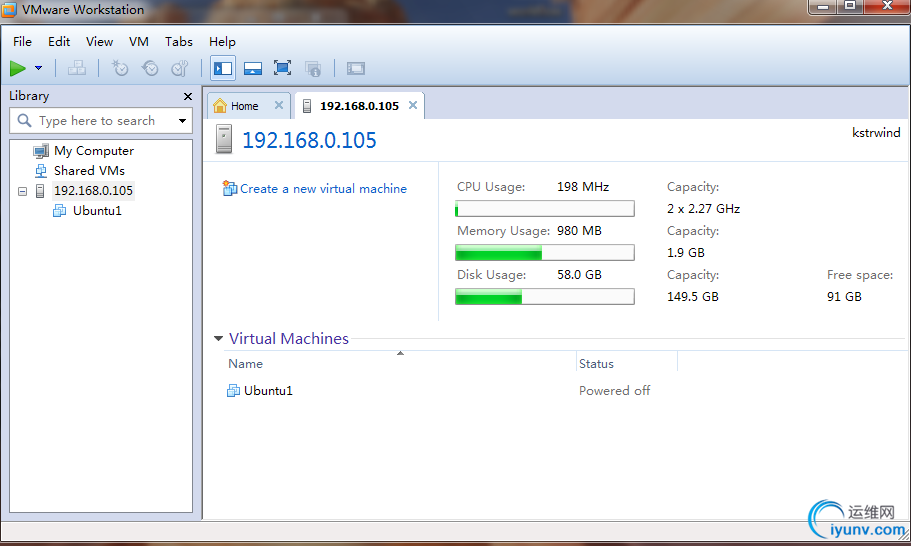The height and width of the screenshot is (546, 911).
Task: Click the 91 GB free space value
Action: pos(844,297)
